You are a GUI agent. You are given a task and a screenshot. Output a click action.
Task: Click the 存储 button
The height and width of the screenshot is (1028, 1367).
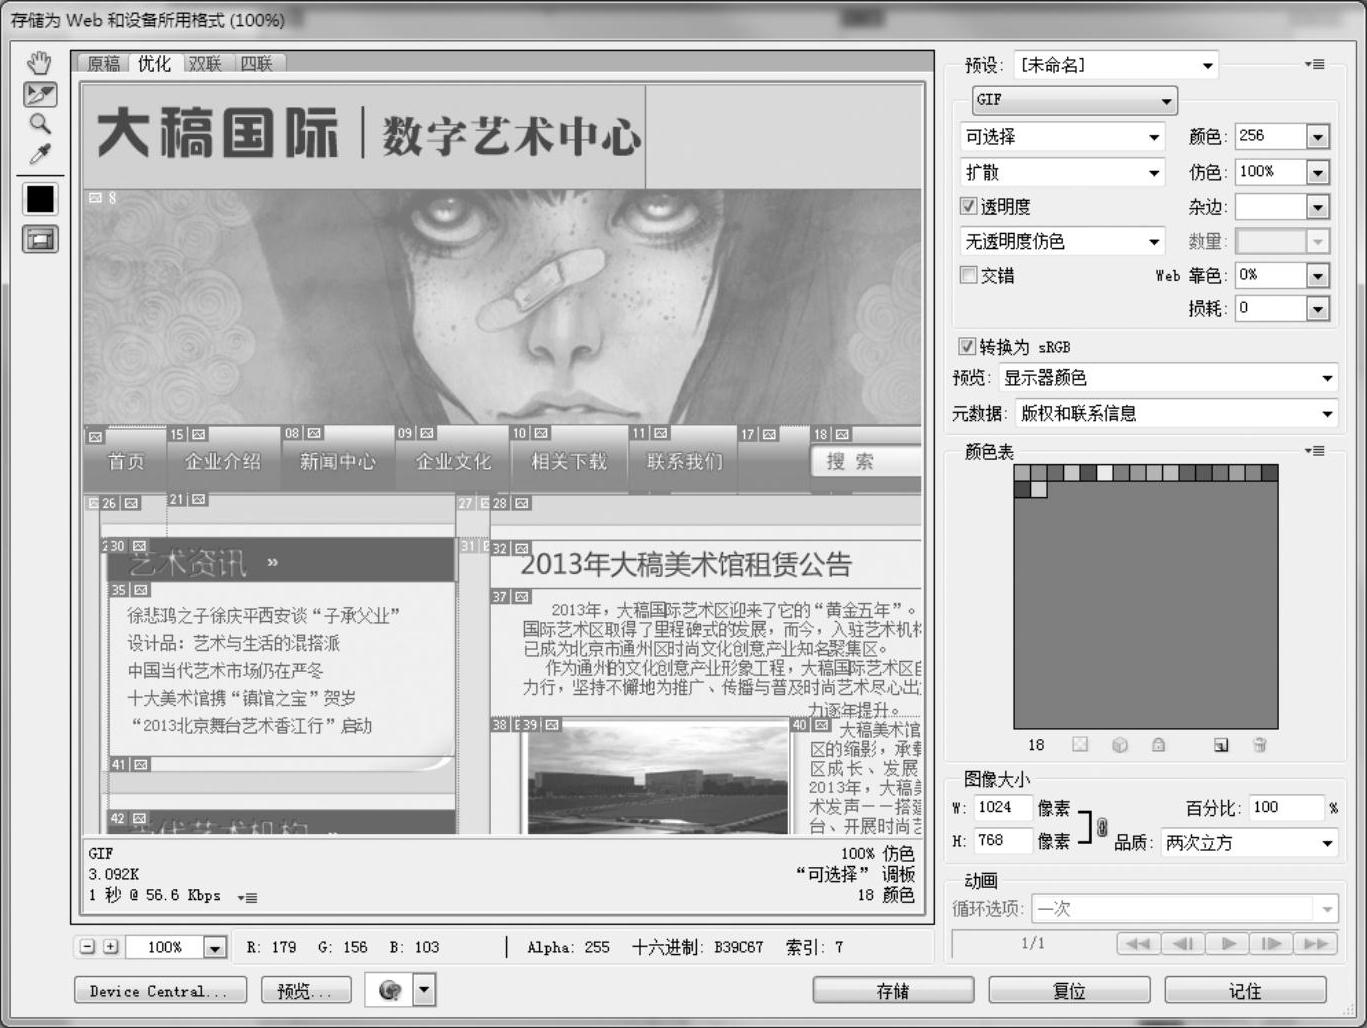pyautogui.click(x=893, y=990)
